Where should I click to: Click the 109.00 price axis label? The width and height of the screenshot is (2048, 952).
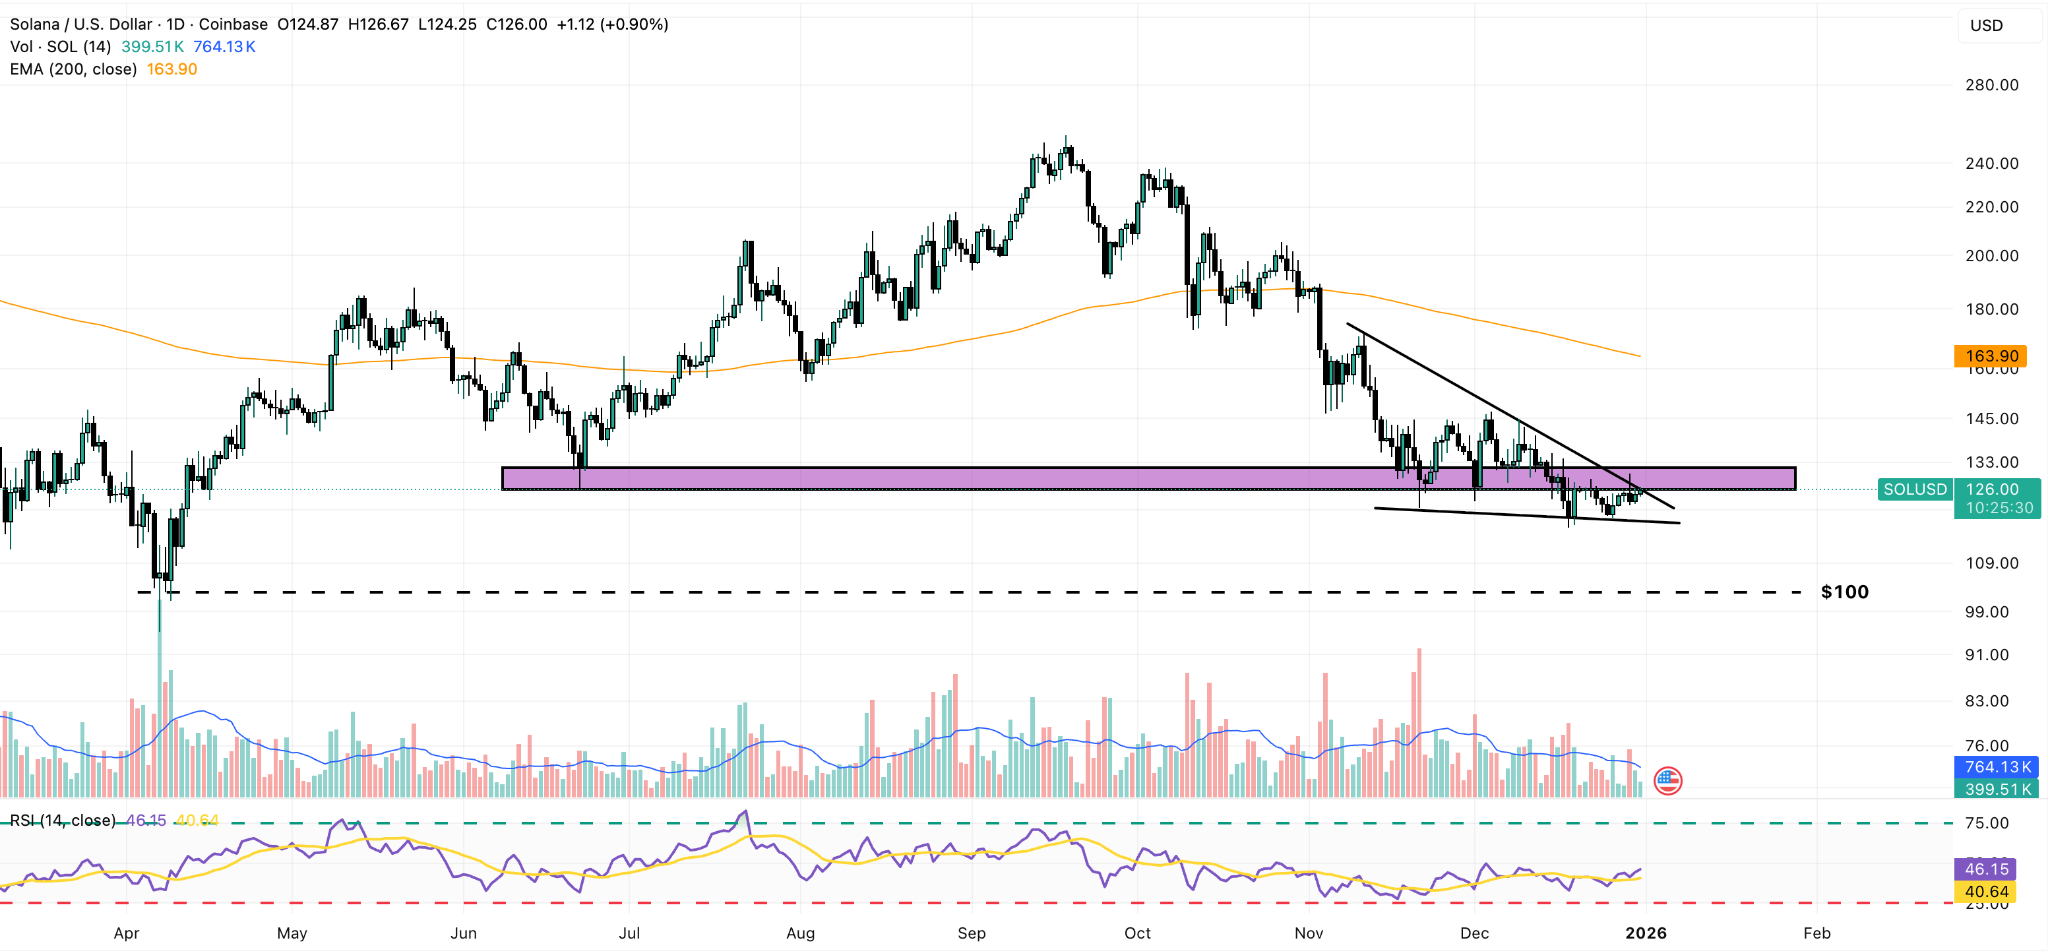(1992, 563)
